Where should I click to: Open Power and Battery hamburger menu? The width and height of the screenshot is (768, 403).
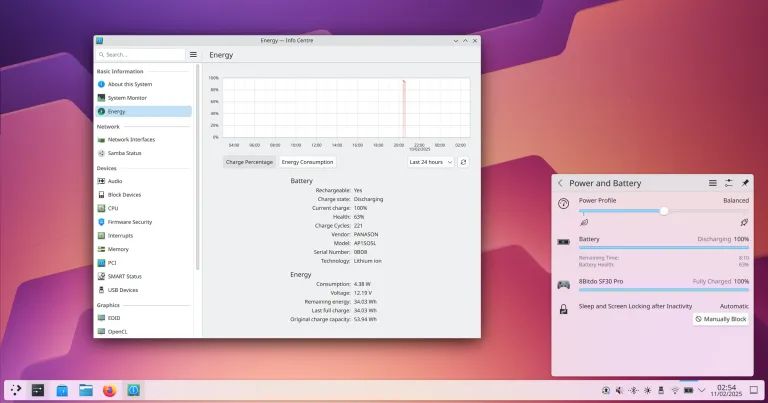[x=713, y=183]
